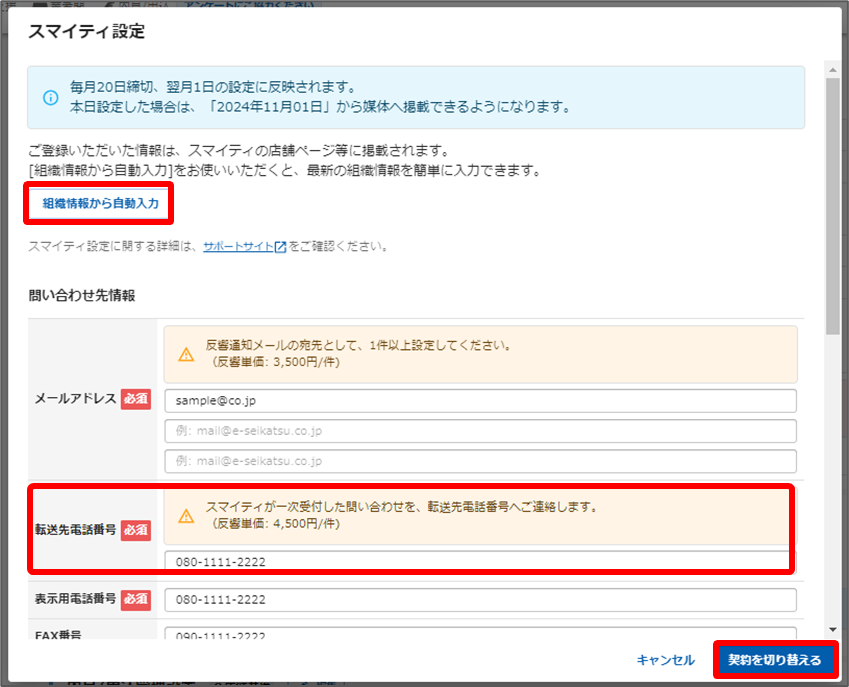Click the 必須 badge next to 転送先電話番号

(x=136, y=530)
